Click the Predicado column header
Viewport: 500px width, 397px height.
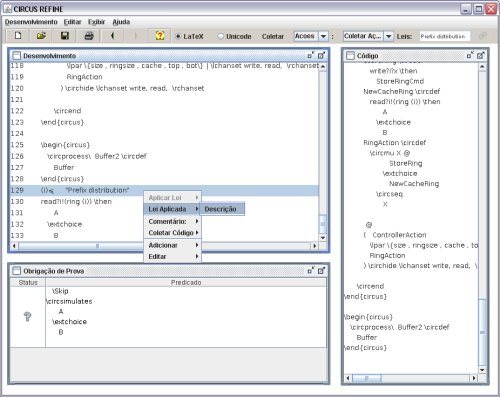coord(186,282)
